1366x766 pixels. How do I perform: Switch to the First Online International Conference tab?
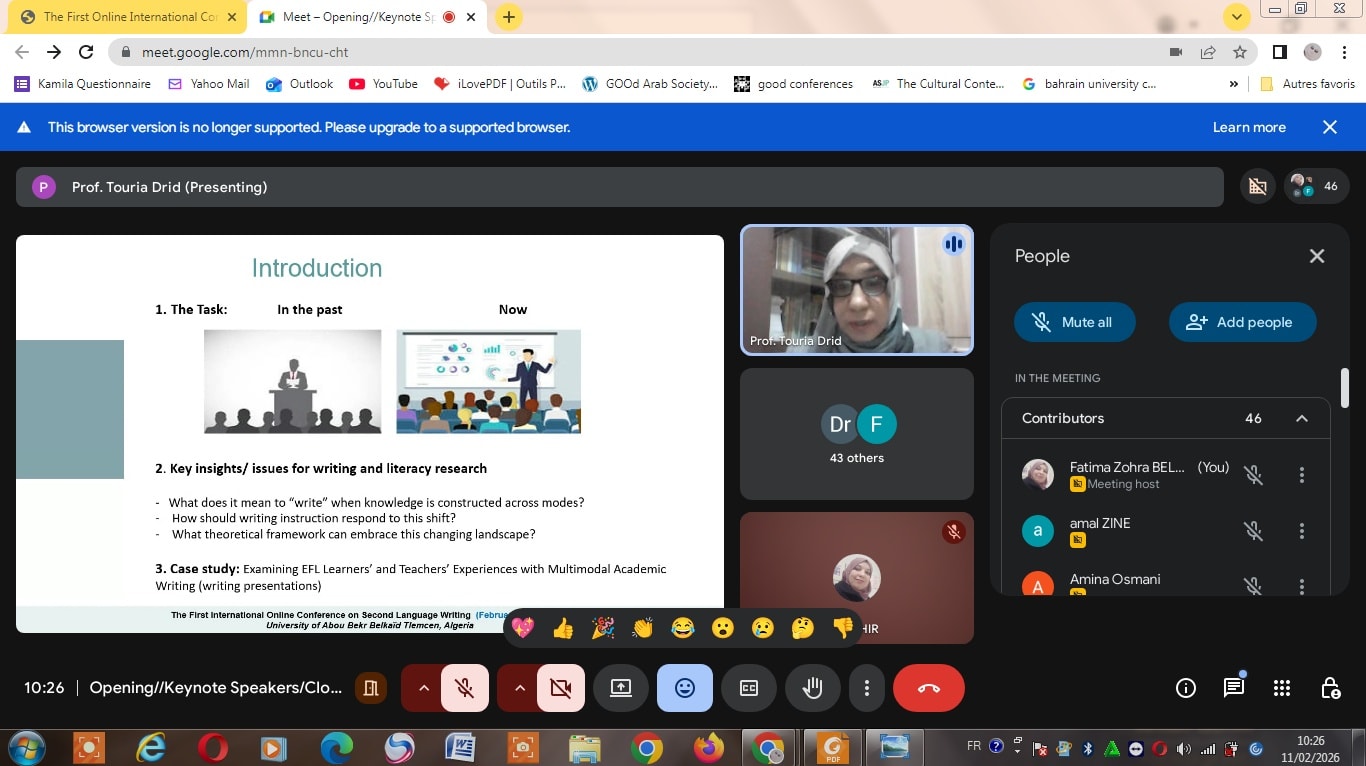[x=130, y=17]
